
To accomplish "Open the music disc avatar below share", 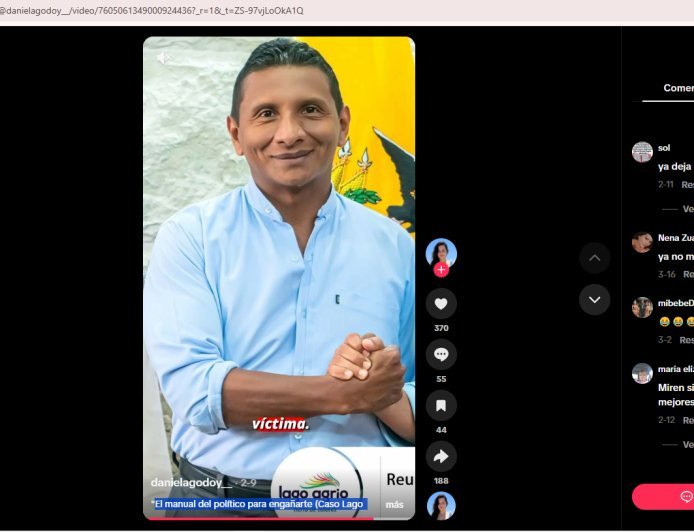I will coord(441,506).
